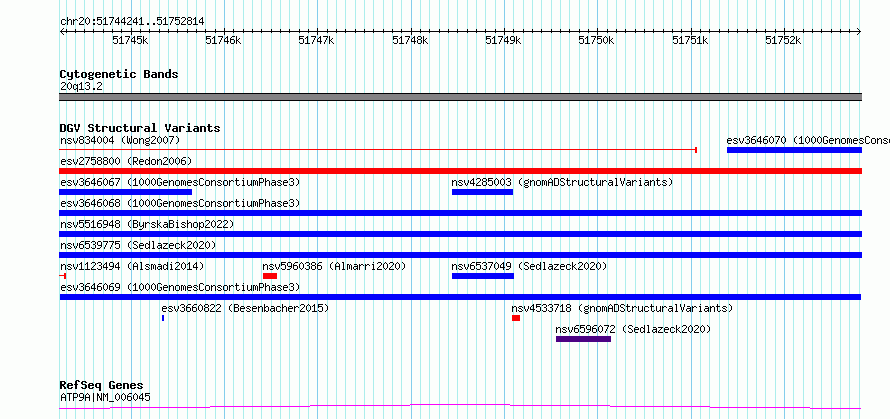Click the blue bar under esv3646068

click(460, 213)
